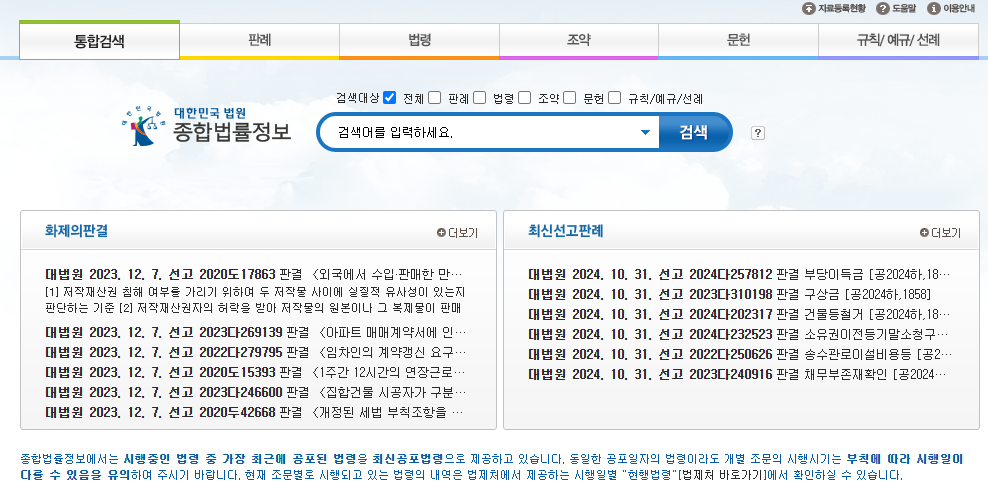This screenshot has height=491, width=988.
Task: Open ruling 2024다202317 건물등철거
Action: pos(739,314)
